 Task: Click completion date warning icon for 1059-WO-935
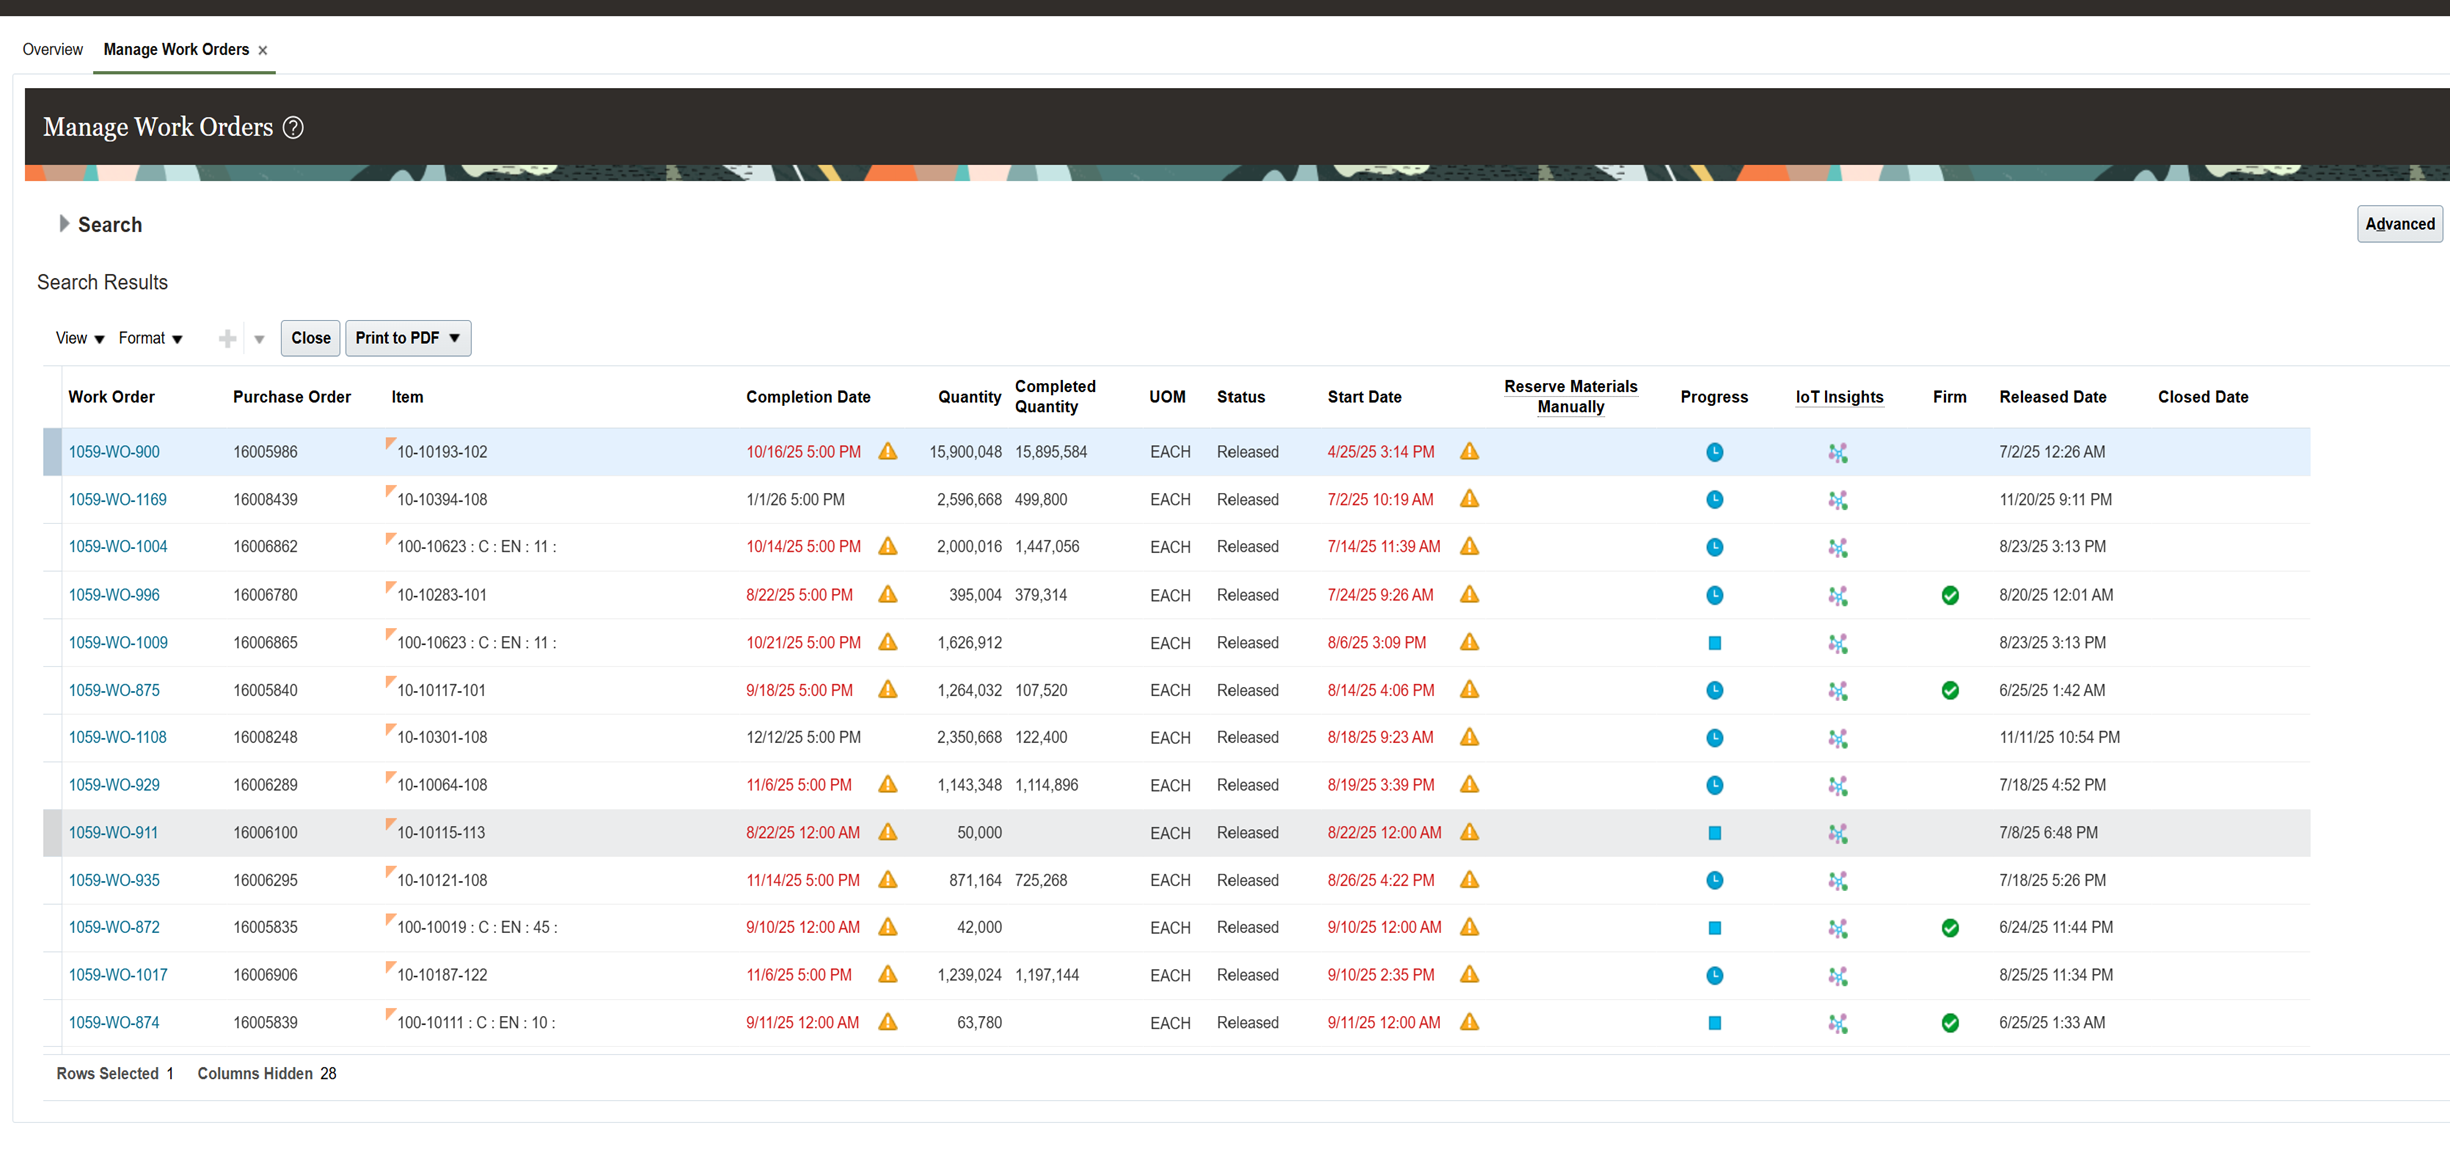click(888, 879)
